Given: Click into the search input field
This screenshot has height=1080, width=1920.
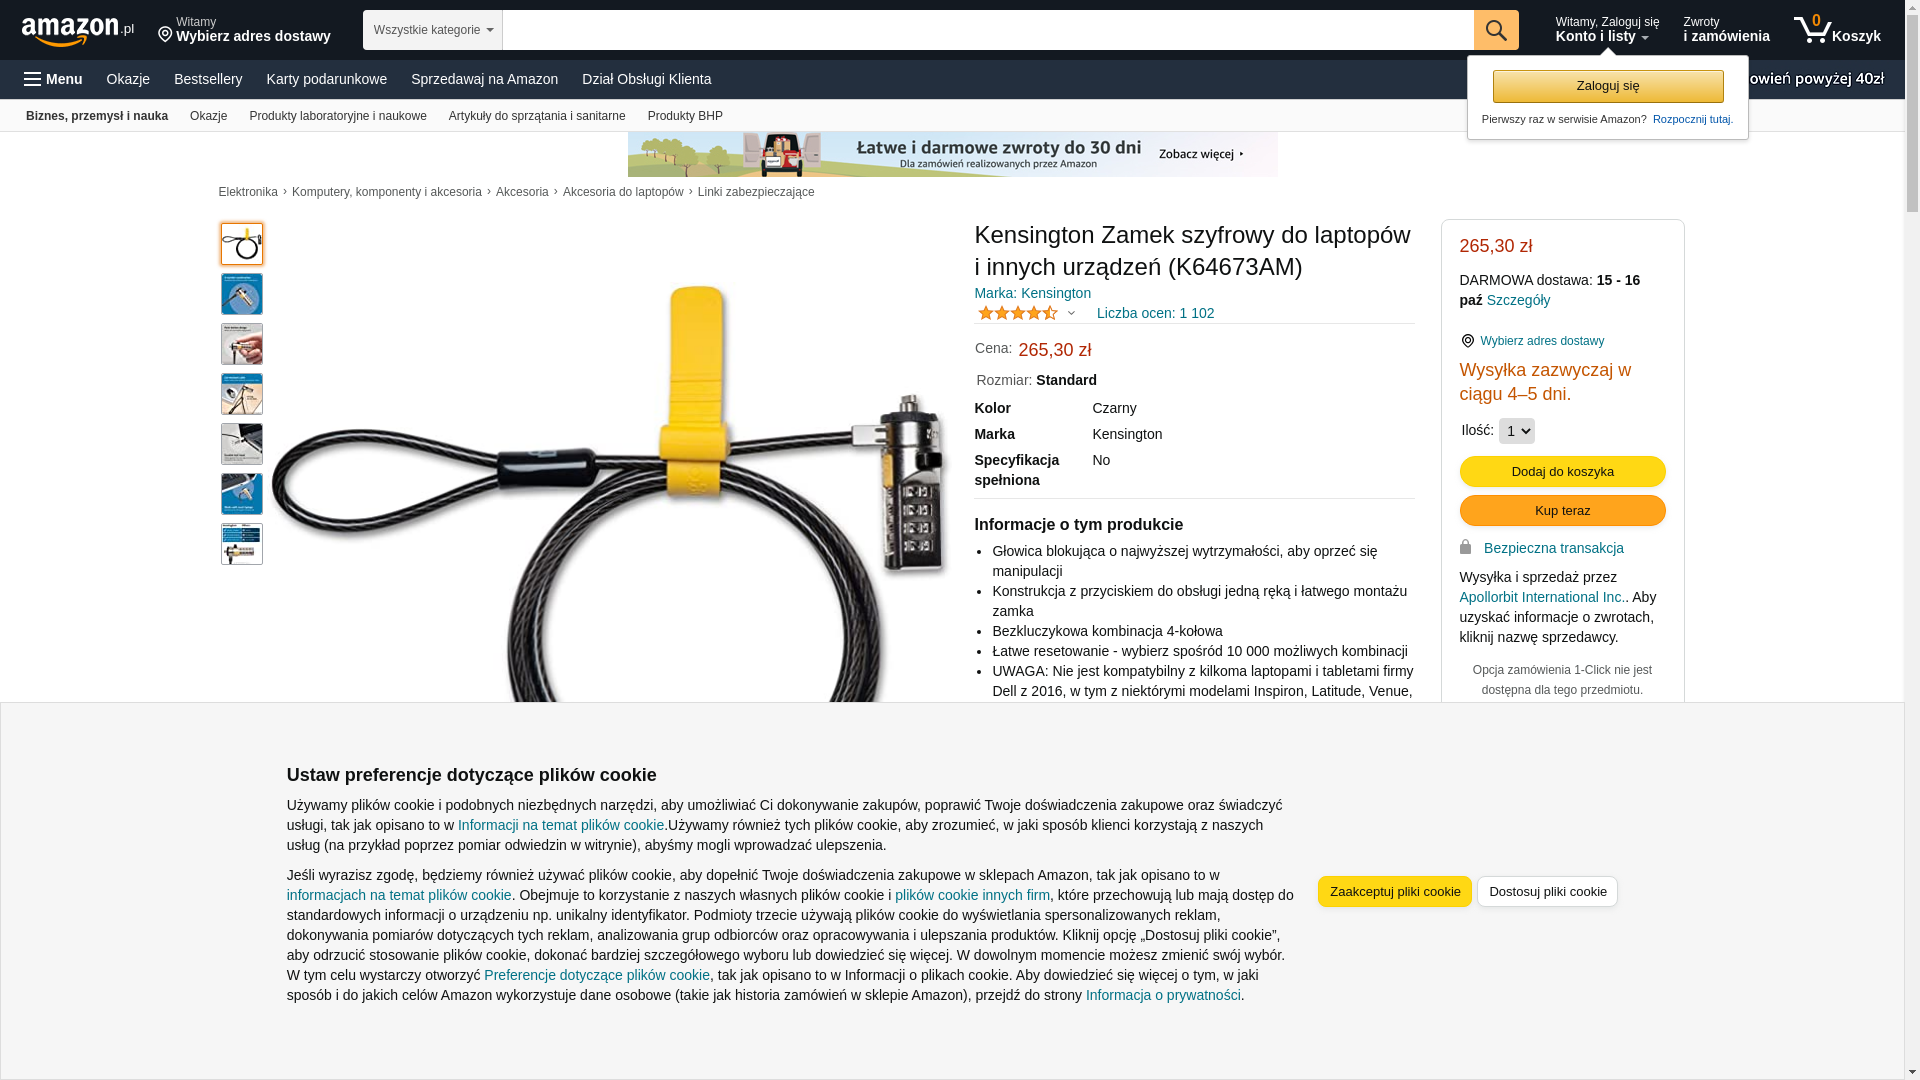Looking at the screenshot, I should (x=987, y=30).
